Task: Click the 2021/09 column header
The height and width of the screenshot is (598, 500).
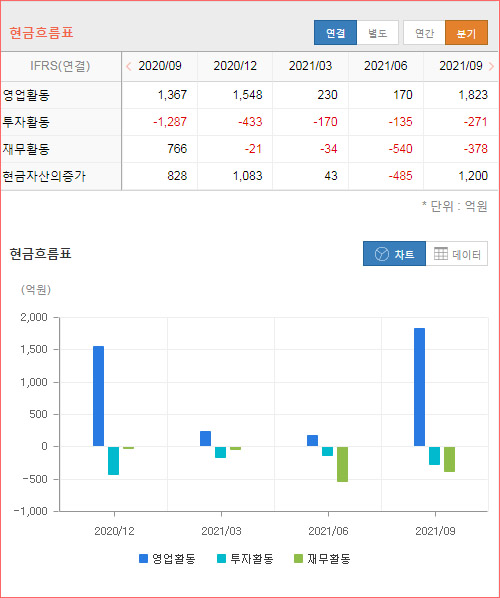Action: pyautogui.click(x=461, y=66)
